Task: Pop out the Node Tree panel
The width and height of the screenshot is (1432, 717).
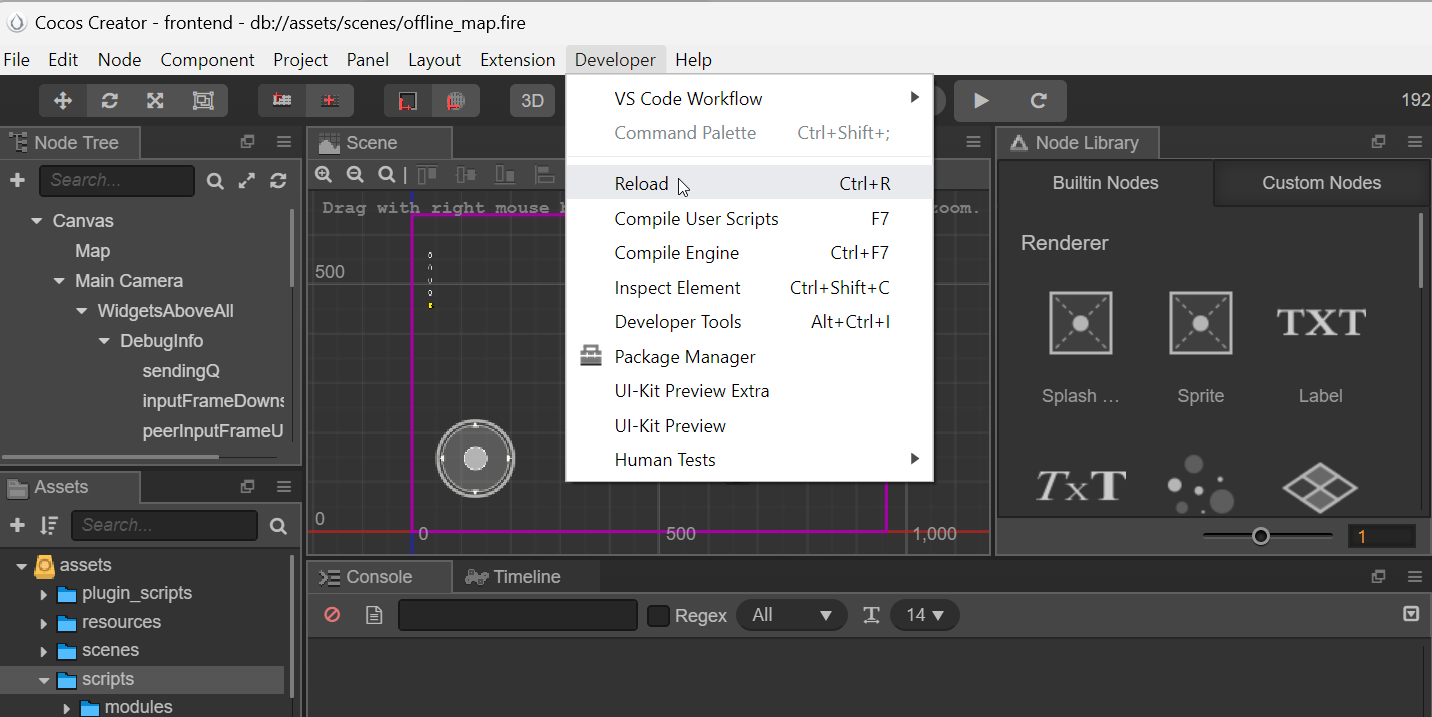Action: tap(248, 142)
